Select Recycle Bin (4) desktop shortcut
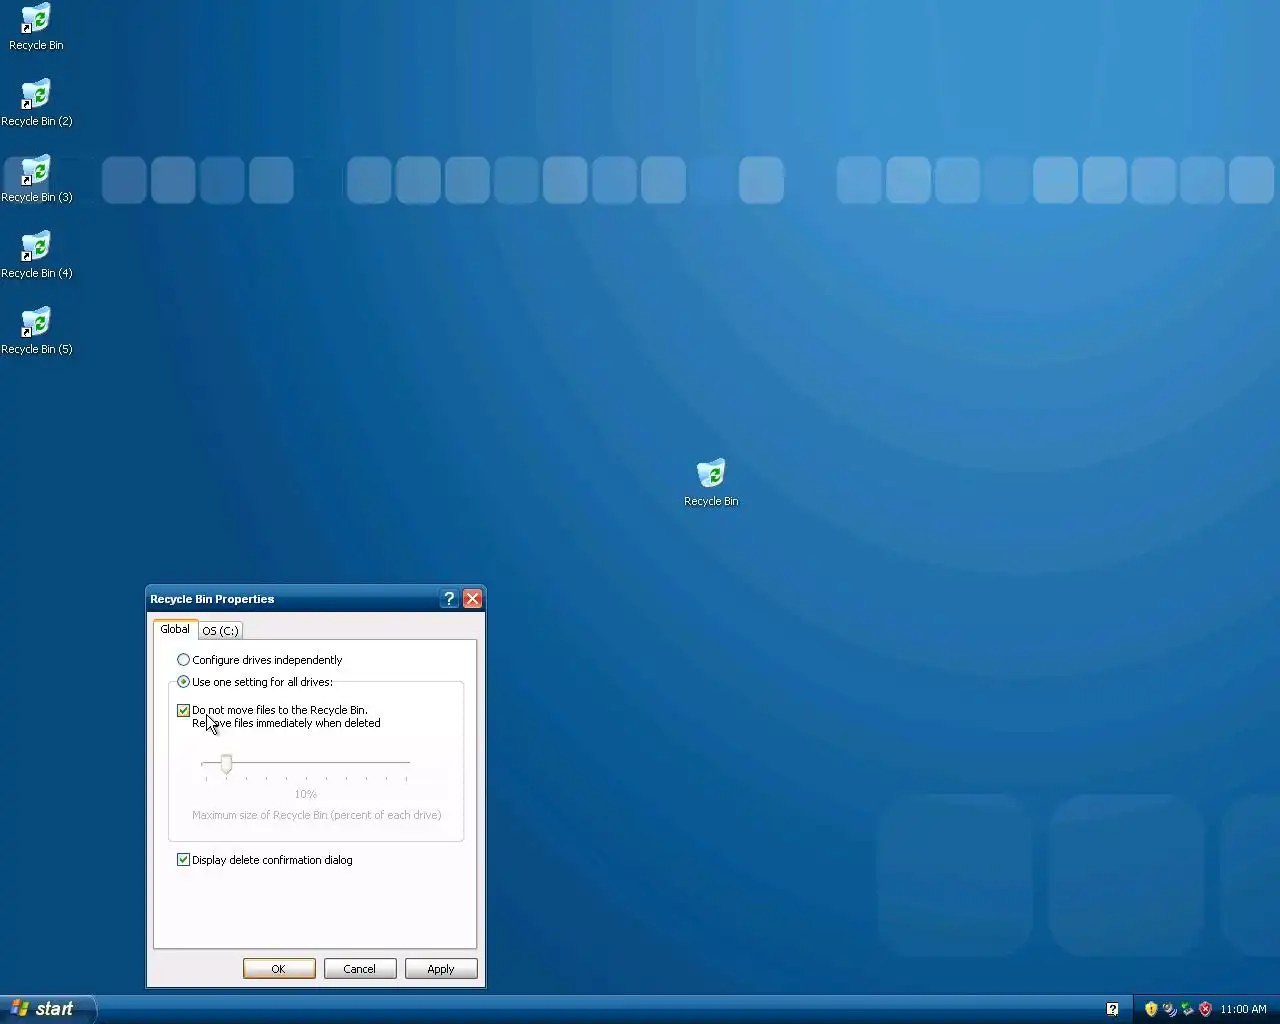The width and height of the screenshot is (1280, 1024). [x=36, y=255]
